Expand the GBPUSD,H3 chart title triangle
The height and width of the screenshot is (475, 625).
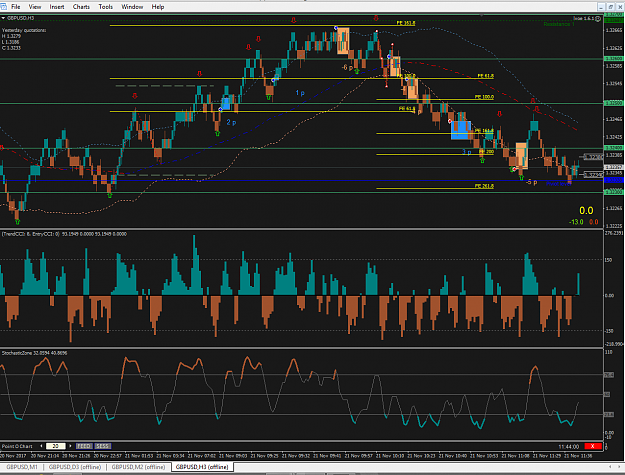[x=3, y=18]
